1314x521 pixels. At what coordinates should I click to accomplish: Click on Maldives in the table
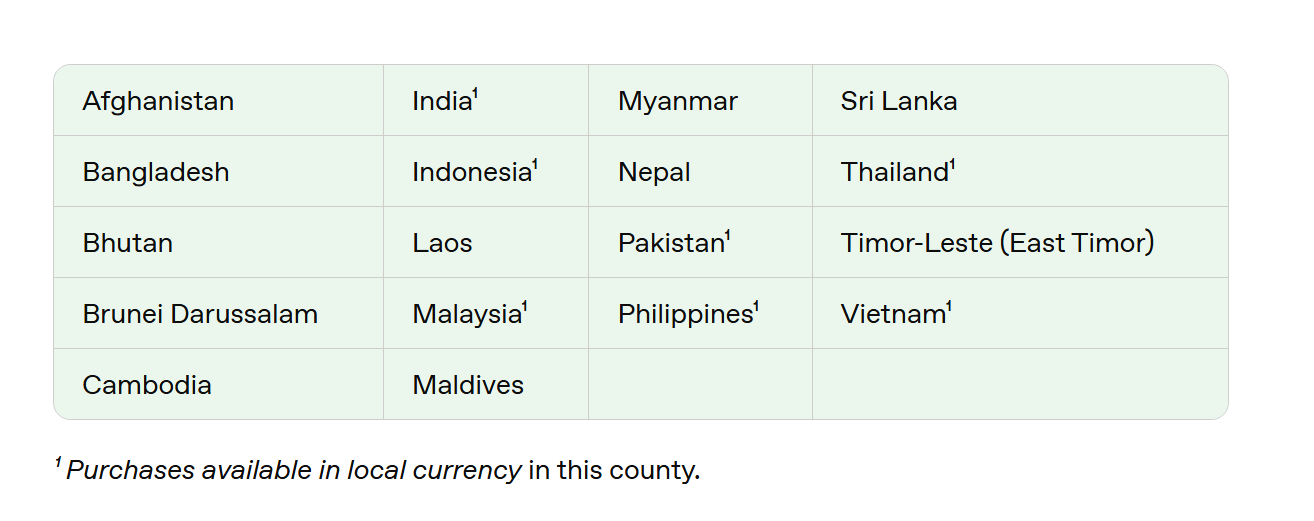pyautogui.click(x=468, y=385)
